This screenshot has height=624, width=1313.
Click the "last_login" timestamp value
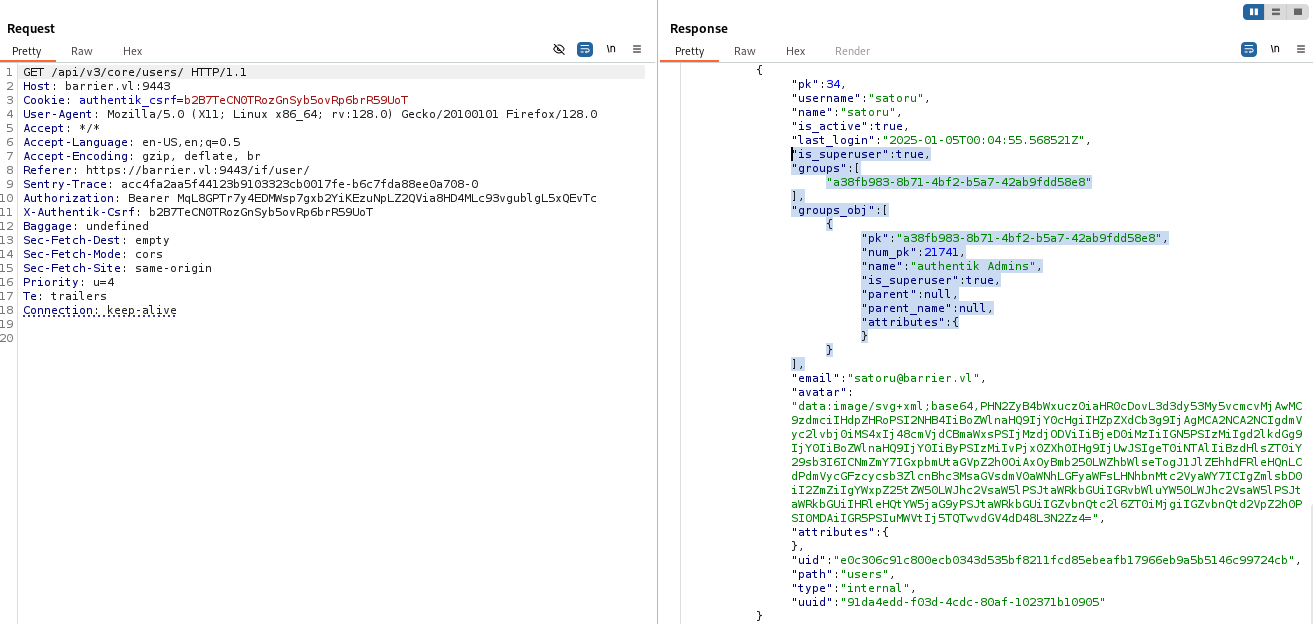[981, 140]
